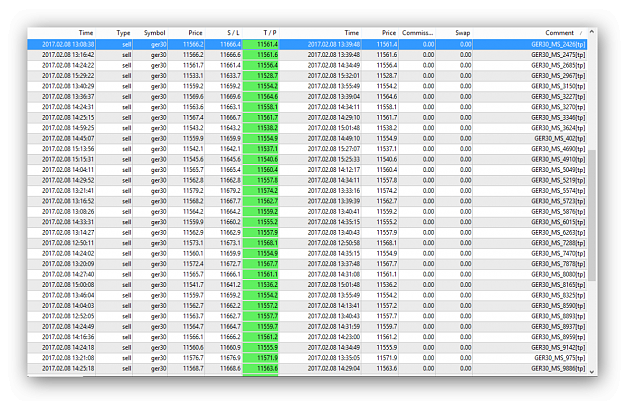This screenshot has width=625, height=404.
Task: Click open time 2017.02.08 14:24:22
Action: (x=68, y=65)
